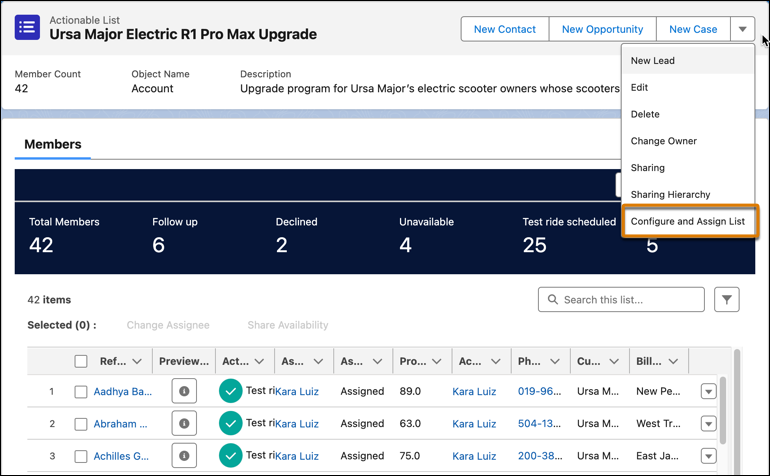Switch to the Members tab
The height and width of the screenshot is (476, 770).
click(53, 144)
